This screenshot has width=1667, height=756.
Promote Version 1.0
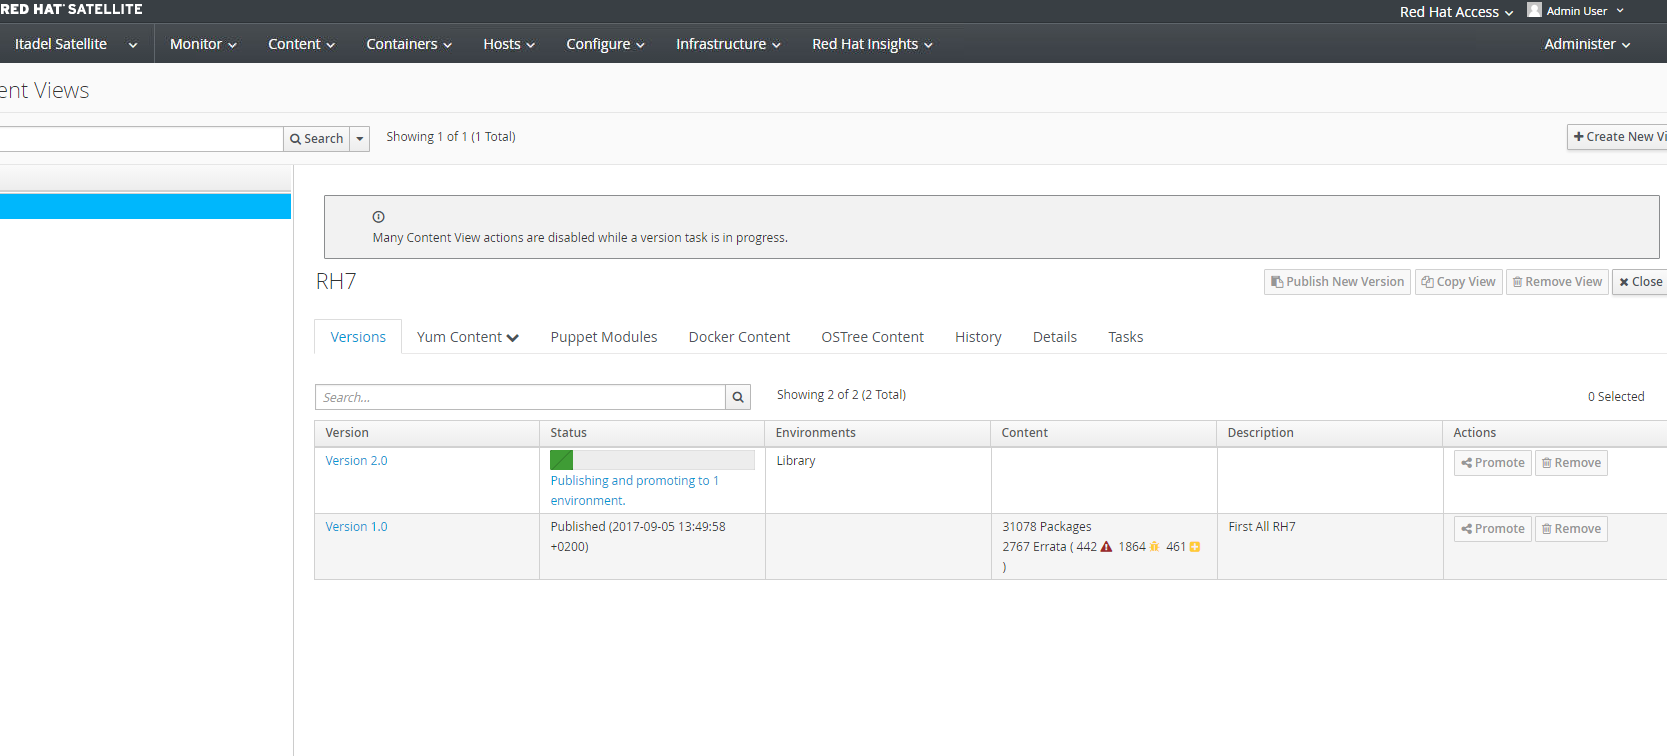point(1492,529)
